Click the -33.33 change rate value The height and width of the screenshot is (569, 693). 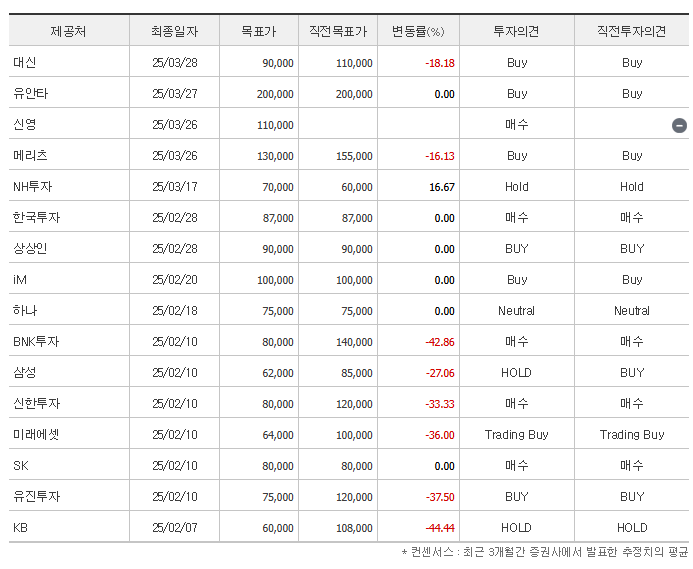point(440,404)
